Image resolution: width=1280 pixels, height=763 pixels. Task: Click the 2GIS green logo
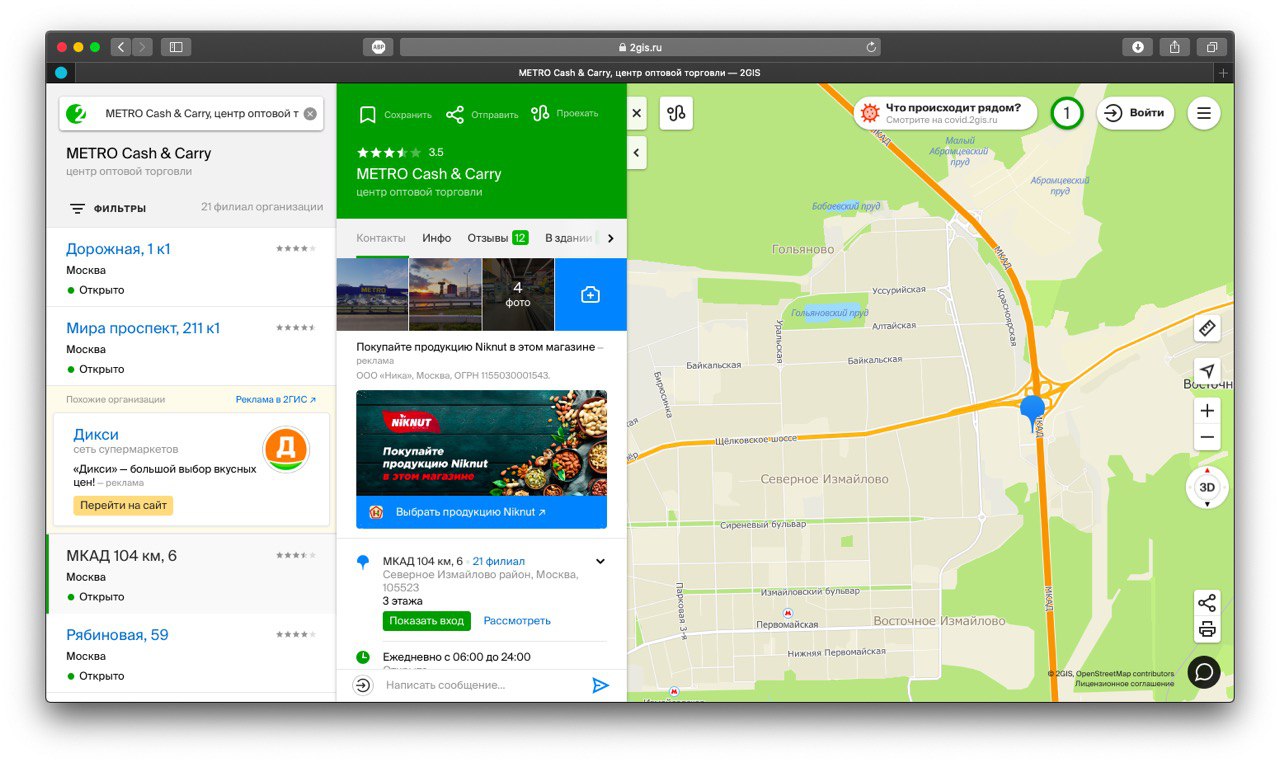[x=76, y=114]
